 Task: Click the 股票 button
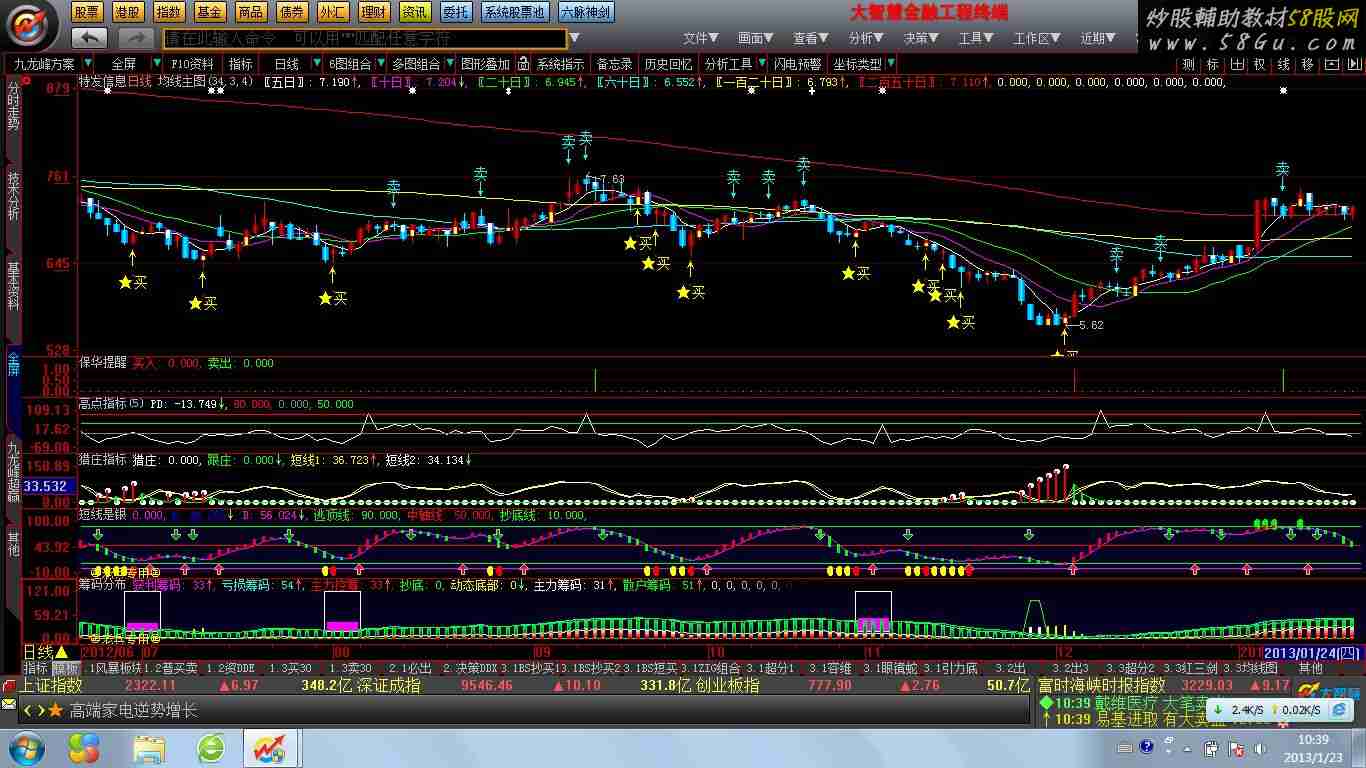(86, 12)
